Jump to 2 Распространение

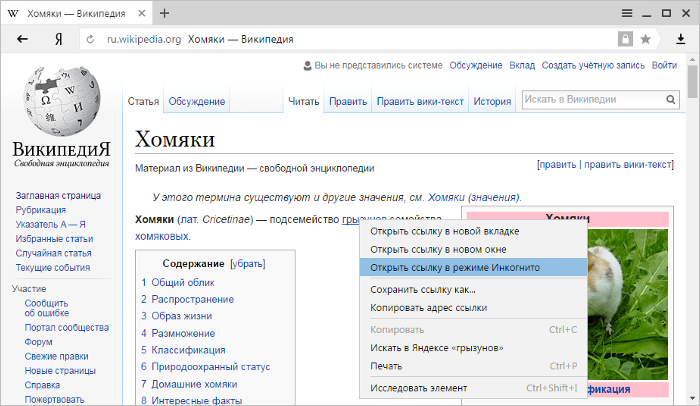(188, 299)
